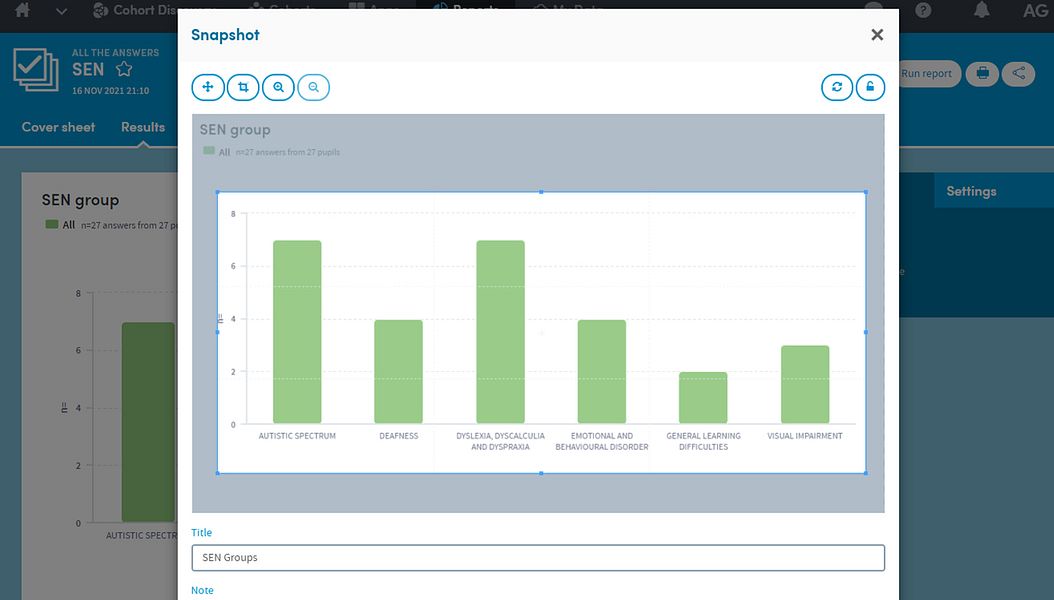
Task: Open notifications bell icon
Action: pos(982,10)
